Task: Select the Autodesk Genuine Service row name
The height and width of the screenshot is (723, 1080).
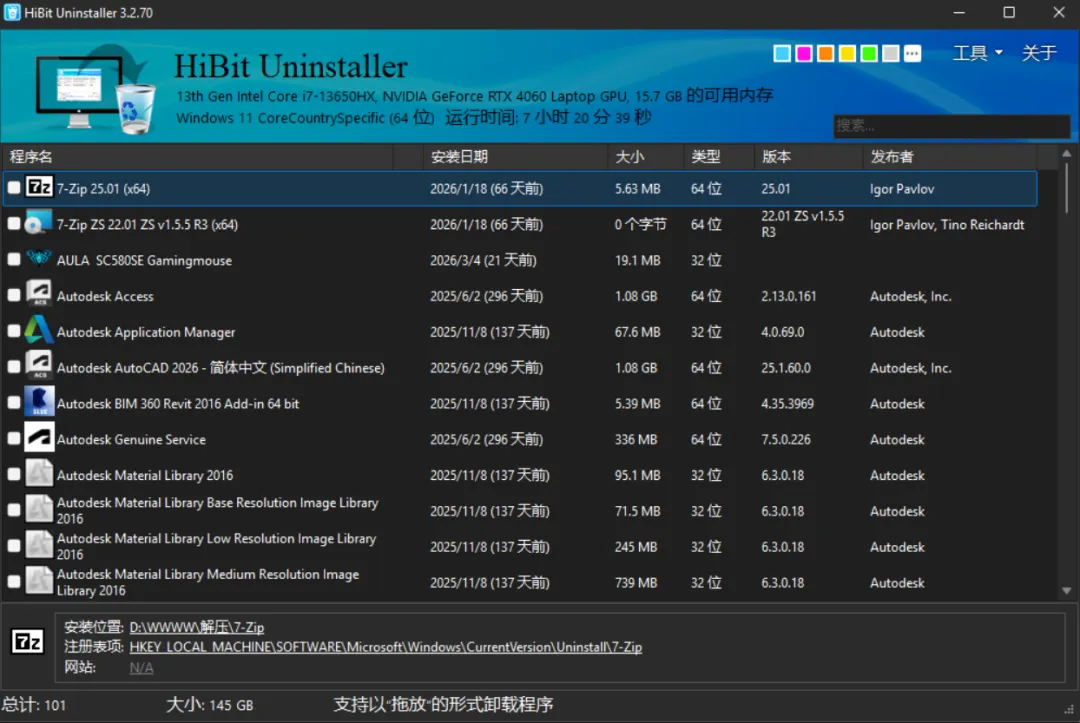Action: (131, 439)
